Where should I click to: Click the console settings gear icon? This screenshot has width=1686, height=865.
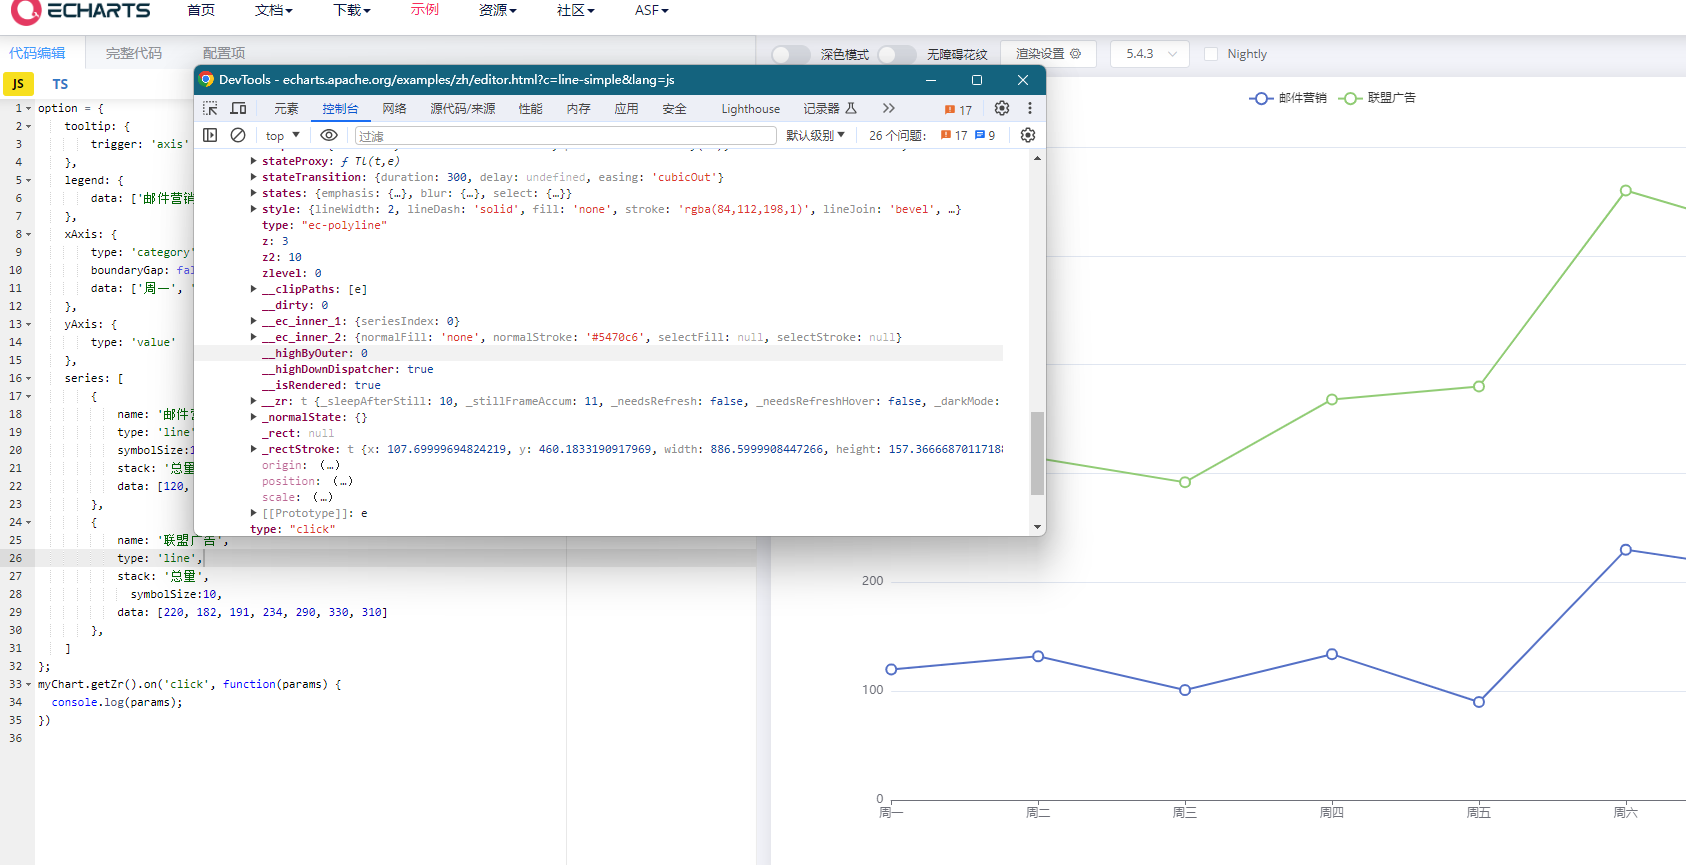click(1028, 135)
